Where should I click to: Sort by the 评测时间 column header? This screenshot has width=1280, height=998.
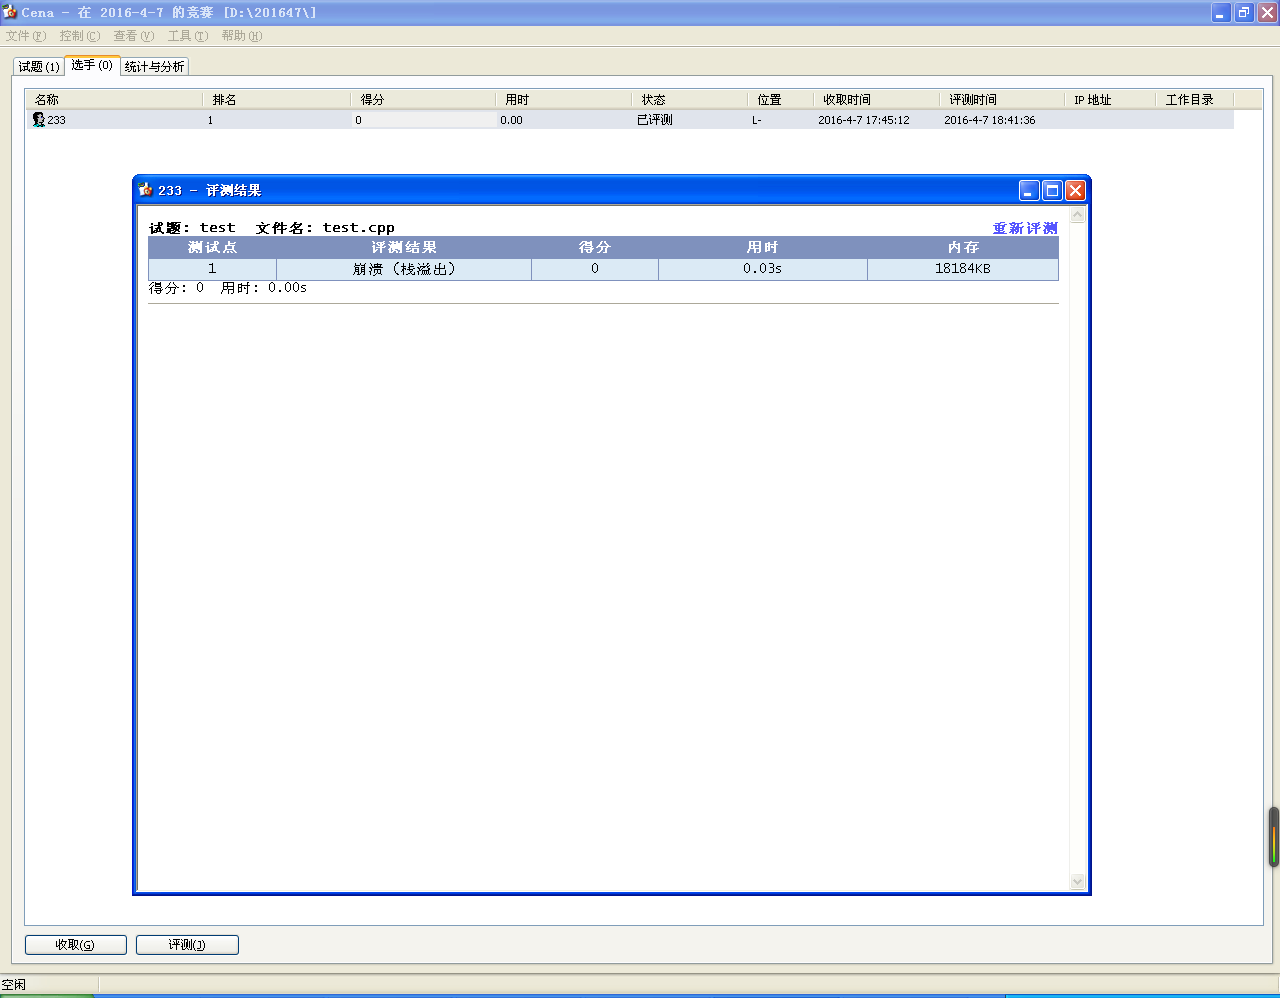click(x=1002, y=100)
